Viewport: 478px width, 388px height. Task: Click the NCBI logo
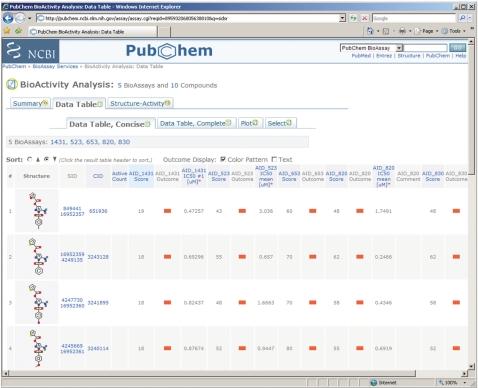(x=31, y=51)
